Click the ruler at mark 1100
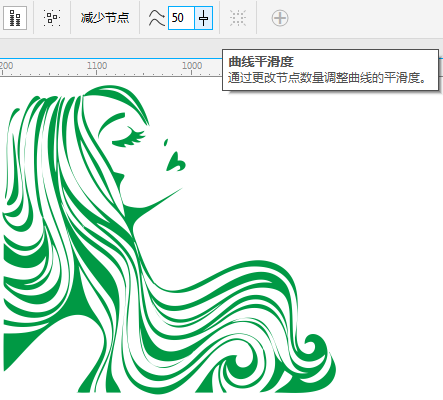The image size is (443, 400). [x=97, y=66]
